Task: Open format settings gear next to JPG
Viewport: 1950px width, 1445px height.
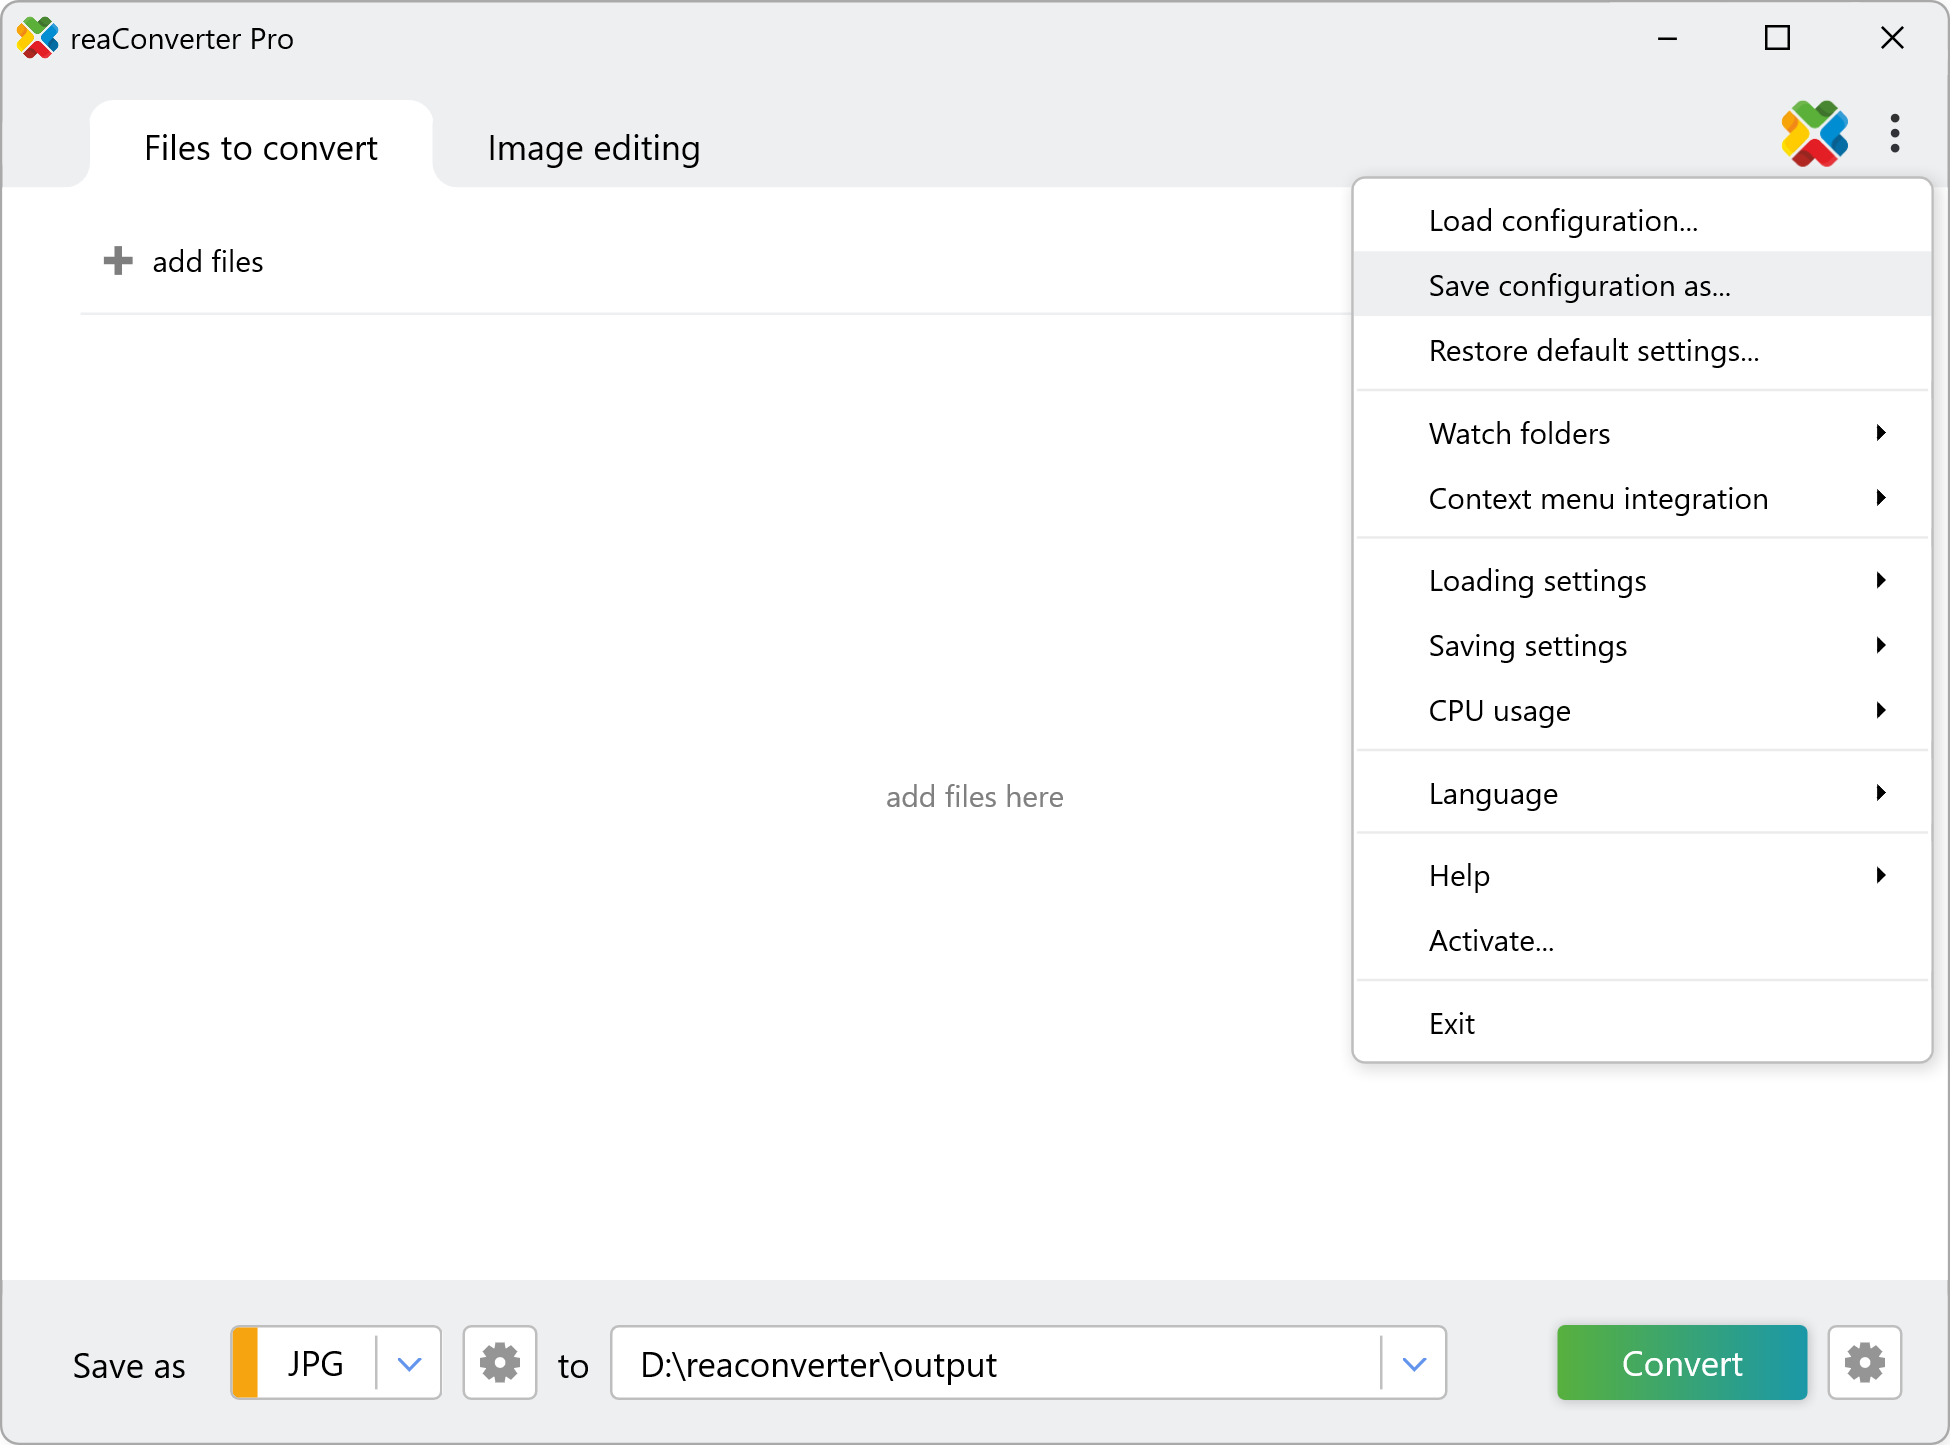Action: click(499, 1363)
